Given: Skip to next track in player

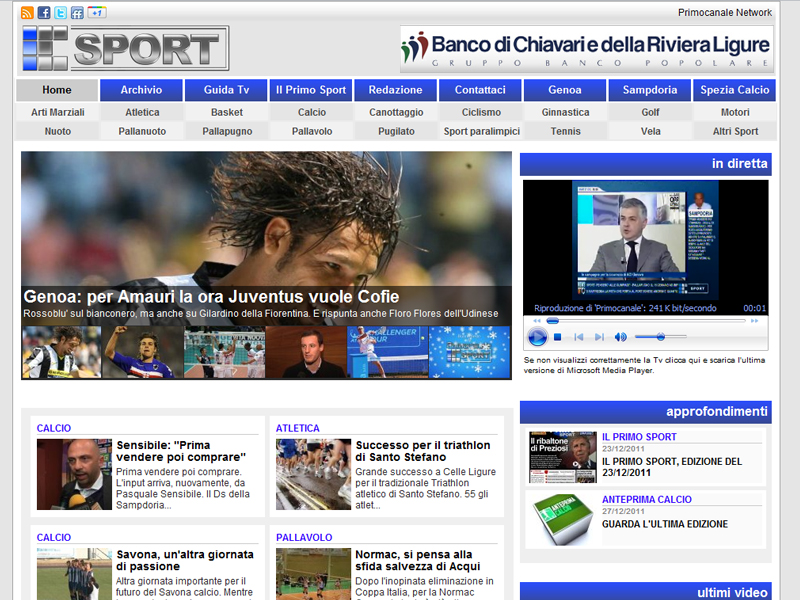Looking at the screenshot, I should pos(599,337).
